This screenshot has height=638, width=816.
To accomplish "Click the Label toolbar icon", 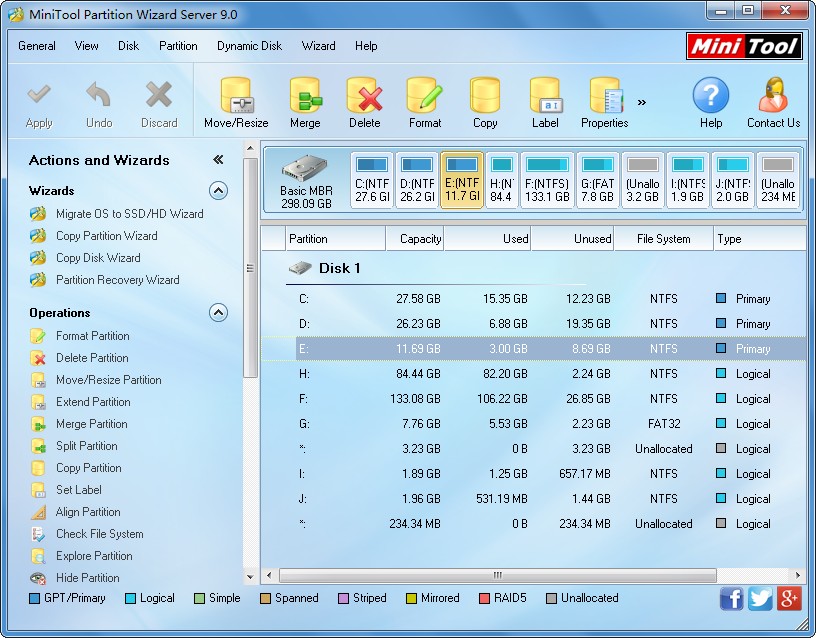I will pyautogui.click(x=545, y=96).
